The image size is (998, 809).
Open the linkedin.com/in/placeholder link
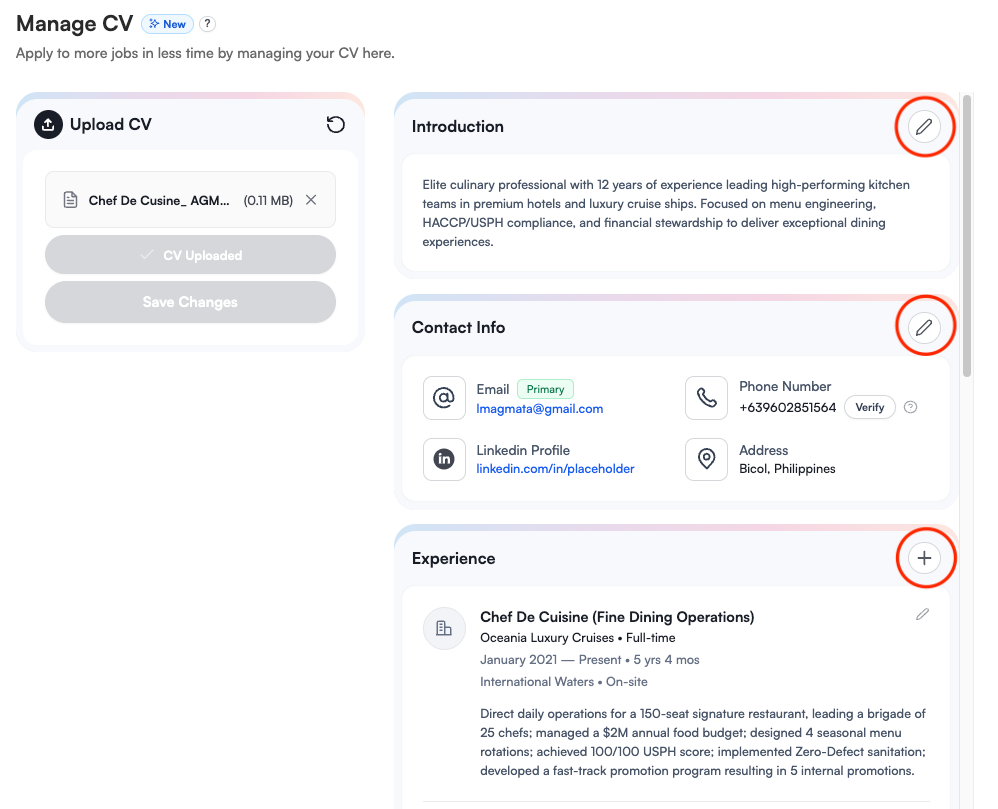point(555,468)
